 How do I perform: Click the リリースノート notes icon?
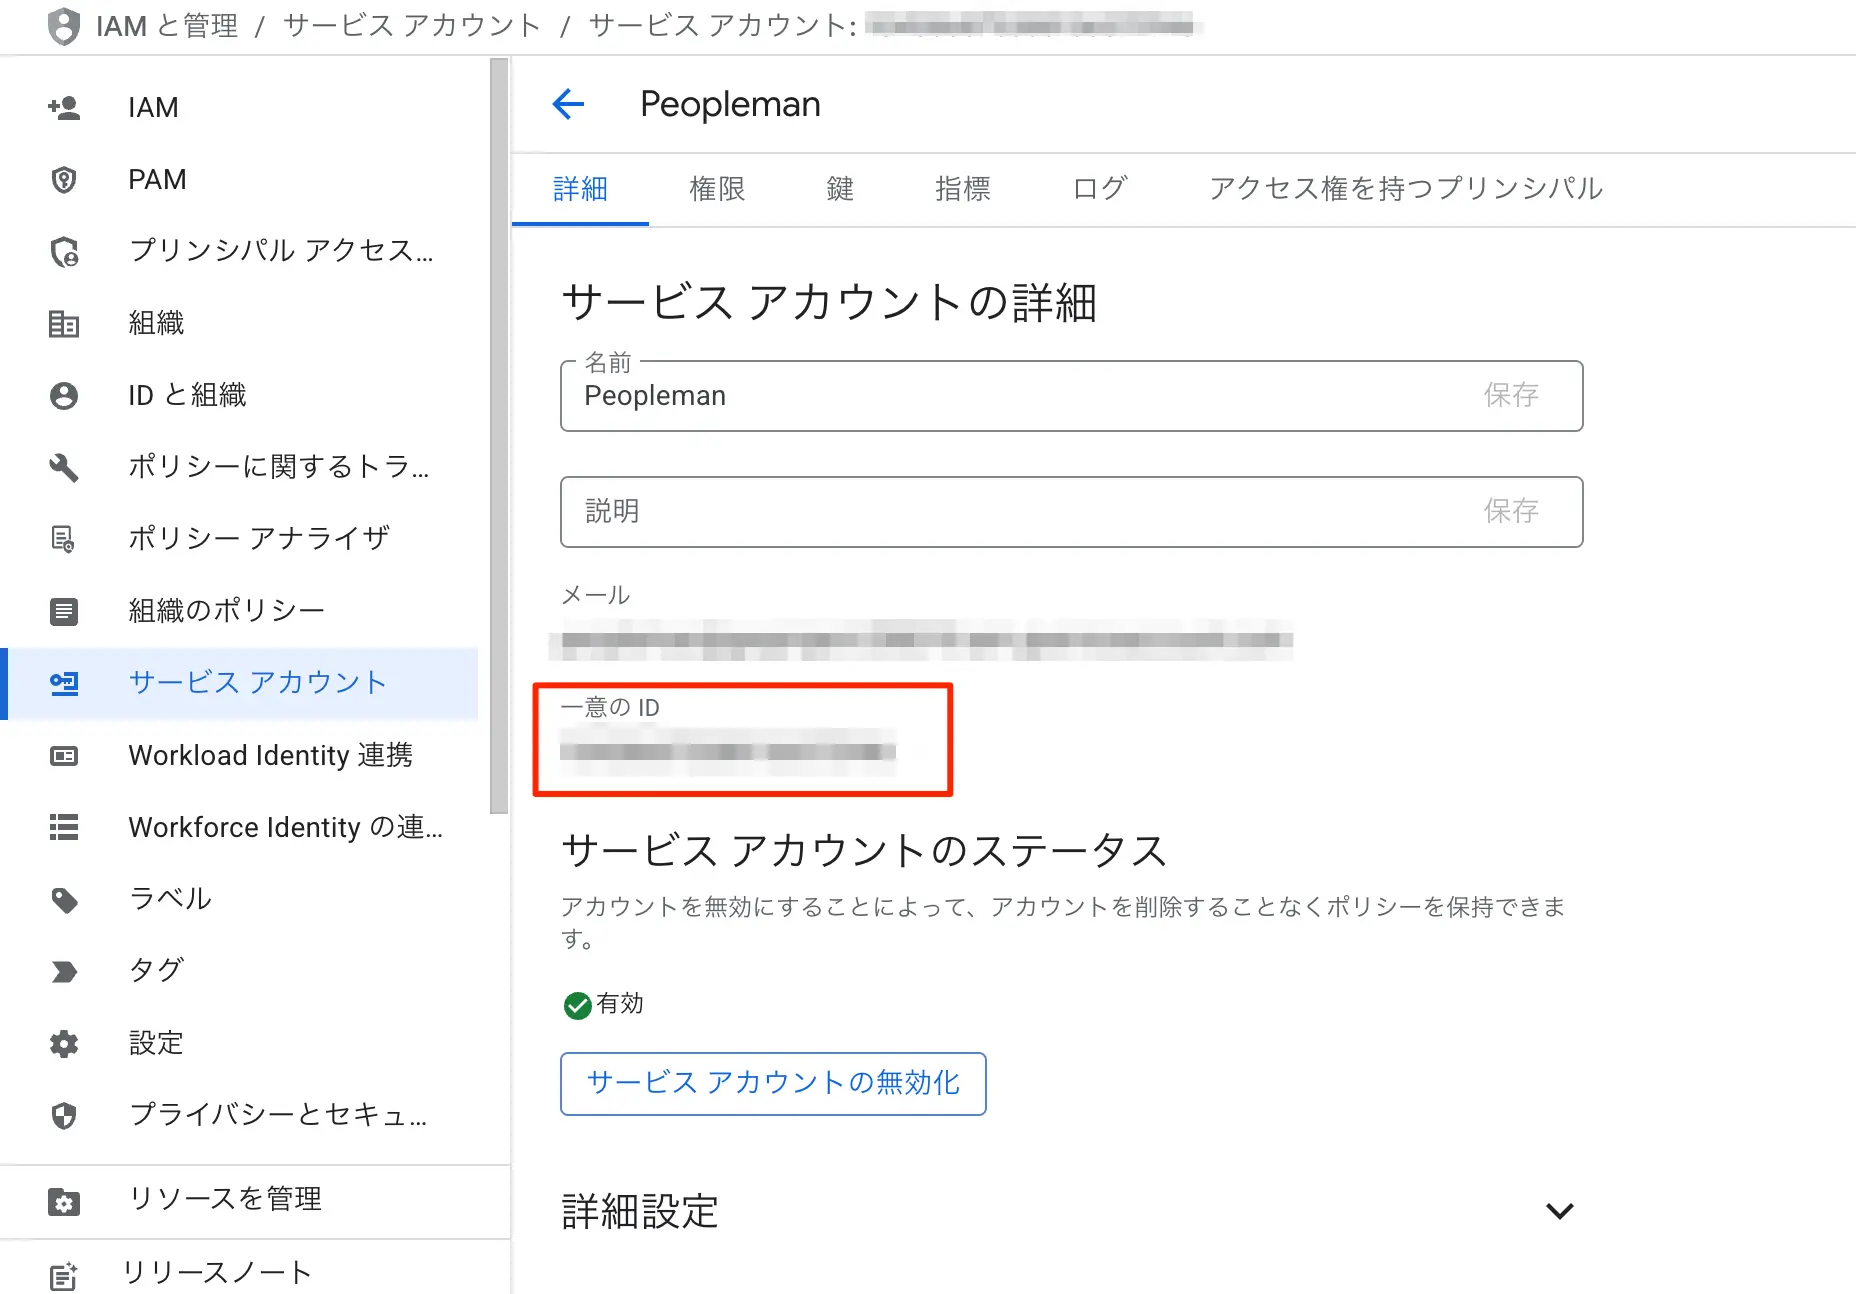pyautogui.click(x=64, y=1275)
